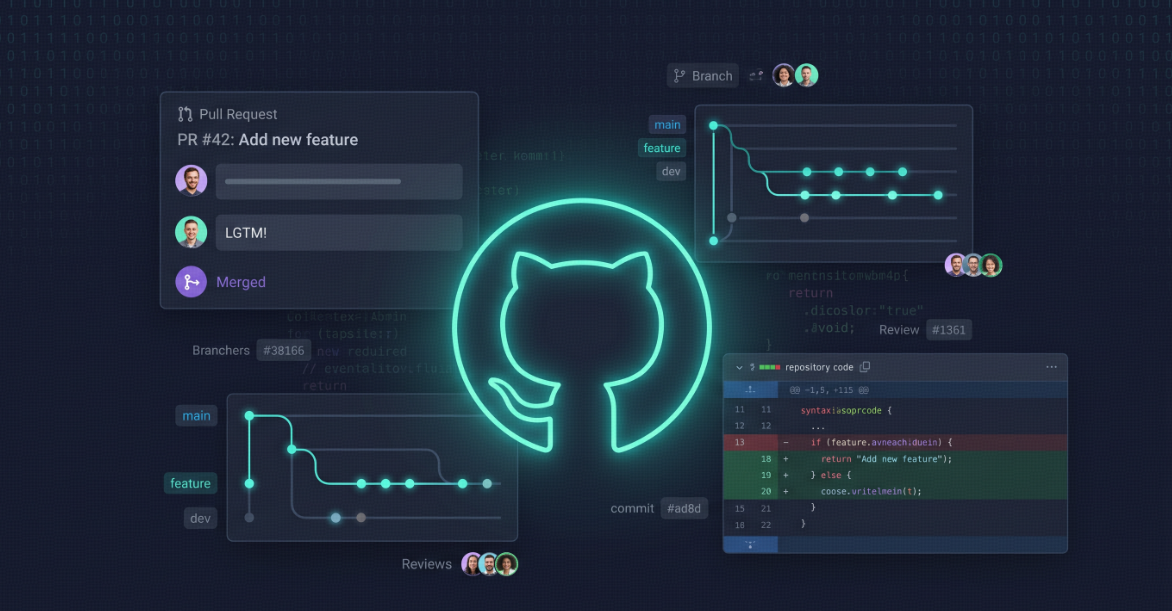Click the green line number 20 in the diff
Image resolution: width=1172 pixels, height=611 pixels.
766,492
